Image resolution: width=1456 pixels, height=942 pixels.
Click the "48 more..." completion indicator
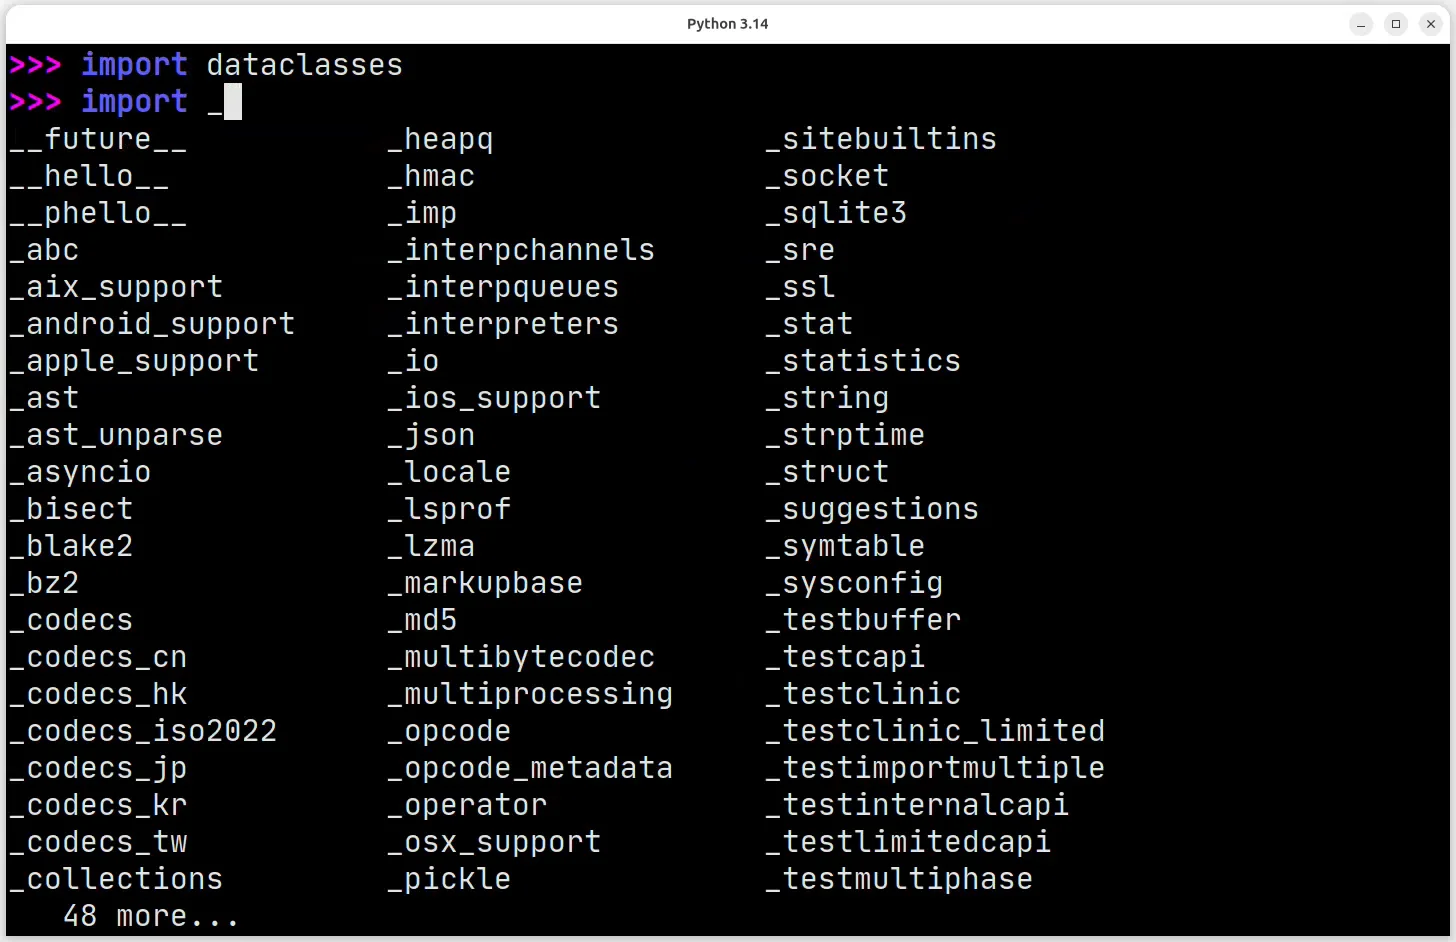coord(151,916)
